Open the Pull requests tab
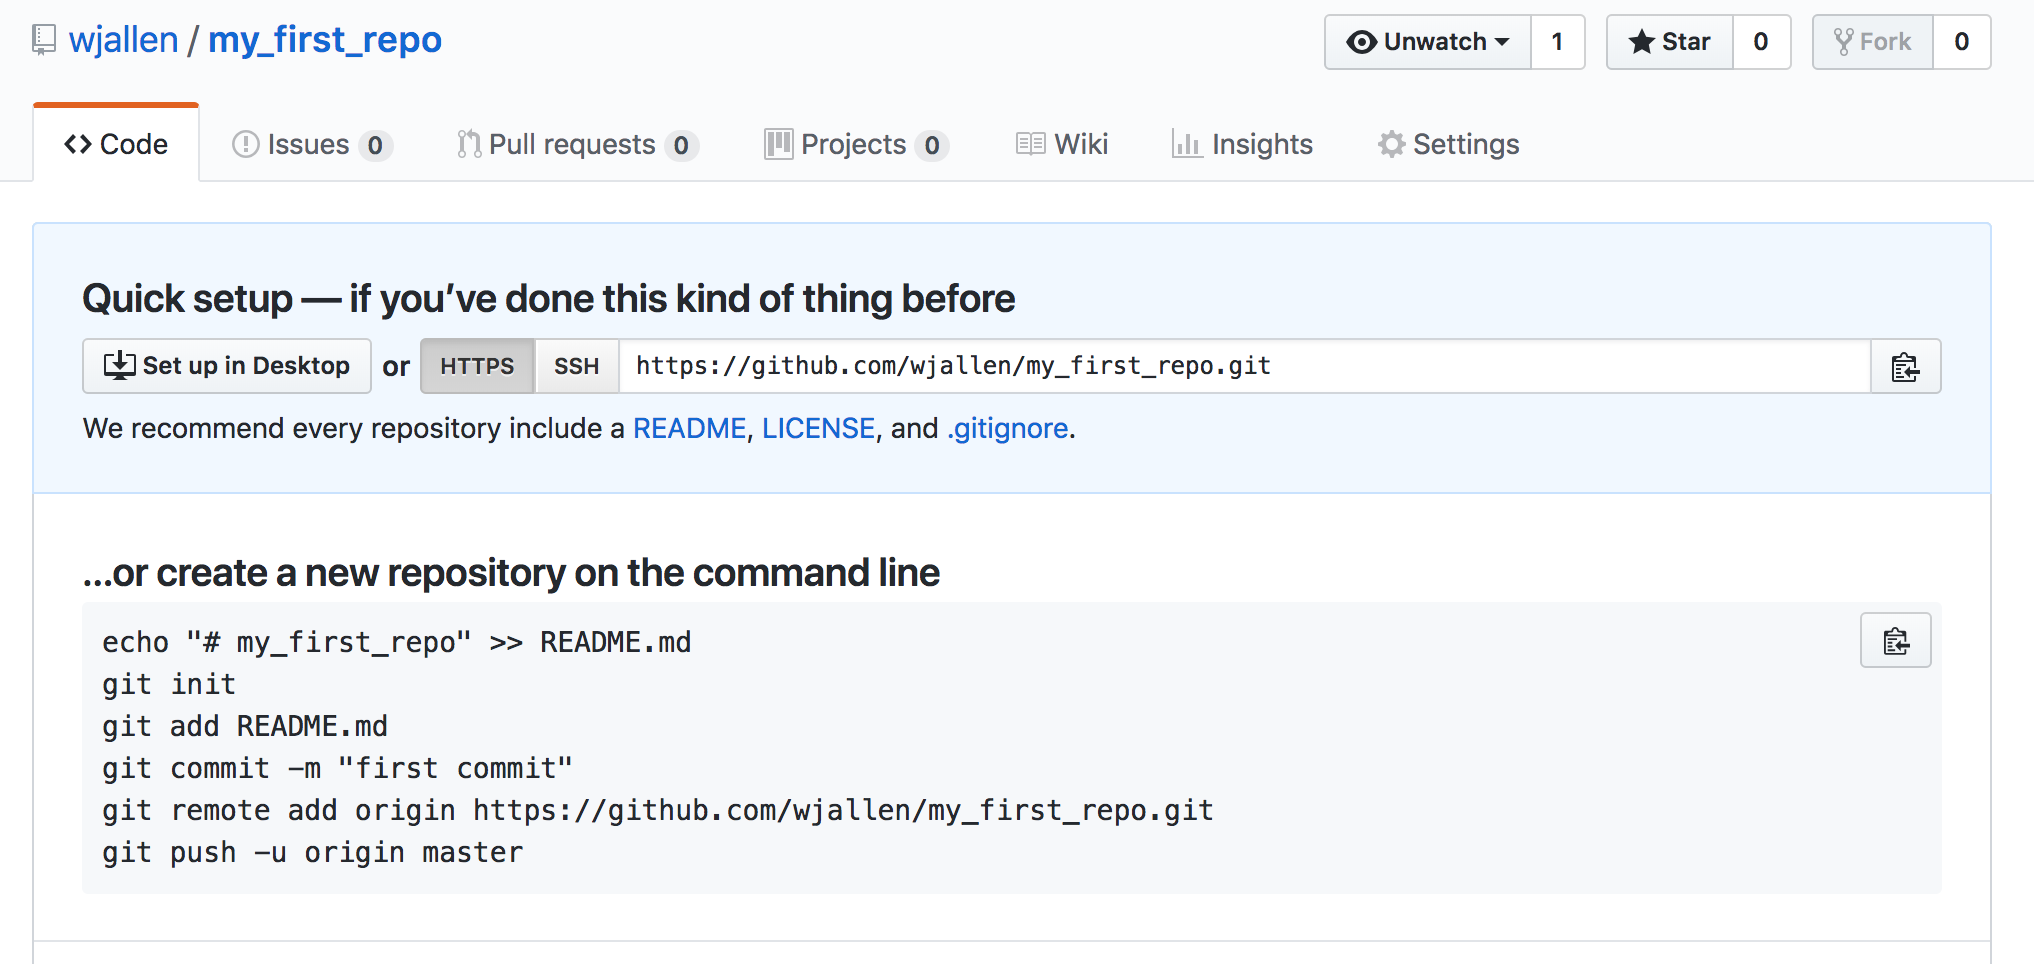The height and width of the screenshot is (964, 2034). tap(577, 145)
